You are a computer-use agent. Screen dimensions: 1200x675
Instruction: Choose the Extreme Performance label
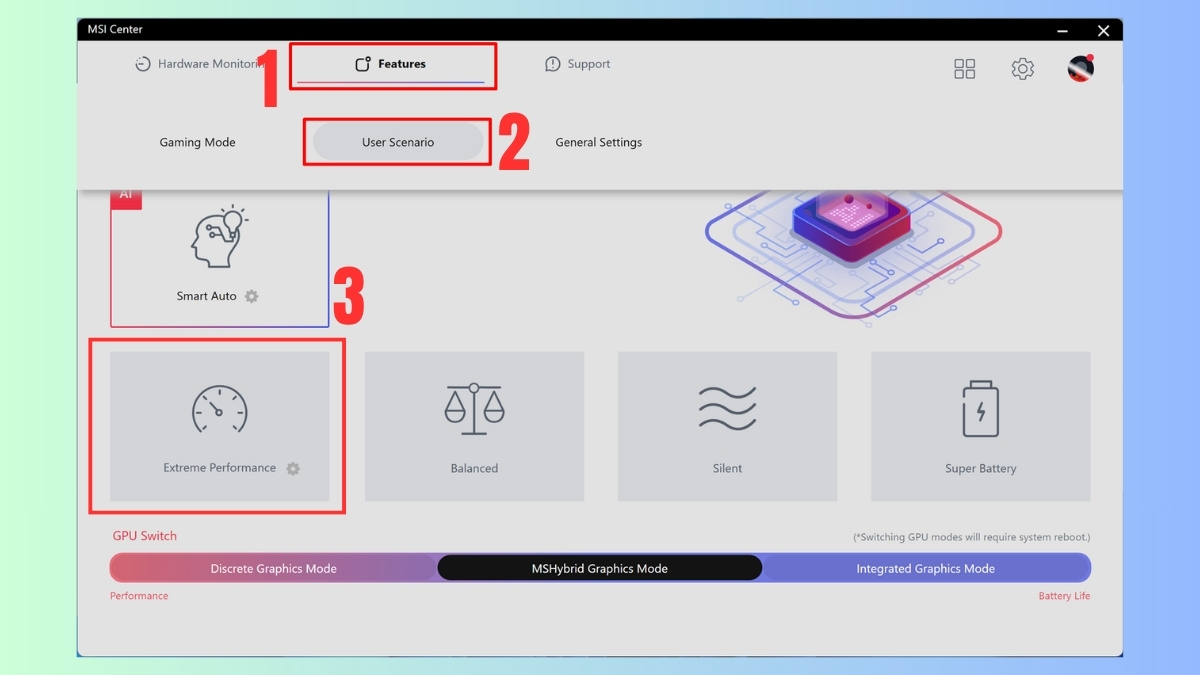219,468
